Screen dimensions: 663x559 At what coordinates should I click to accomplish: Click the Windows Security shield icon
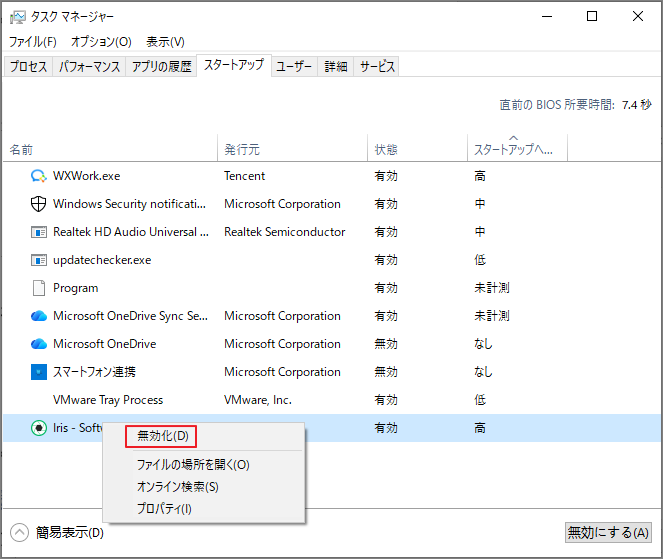tap(38, 204)
